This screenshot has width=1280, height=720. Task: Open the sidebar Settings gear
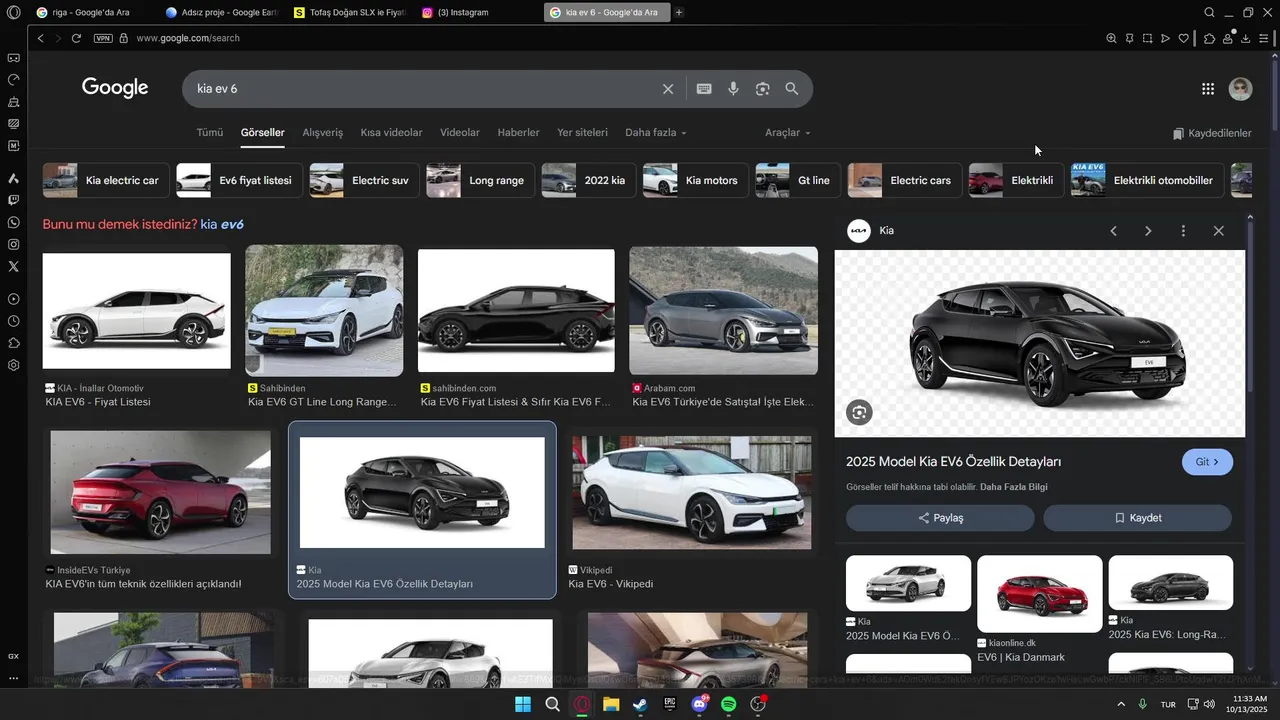click(x=13, y=365)
